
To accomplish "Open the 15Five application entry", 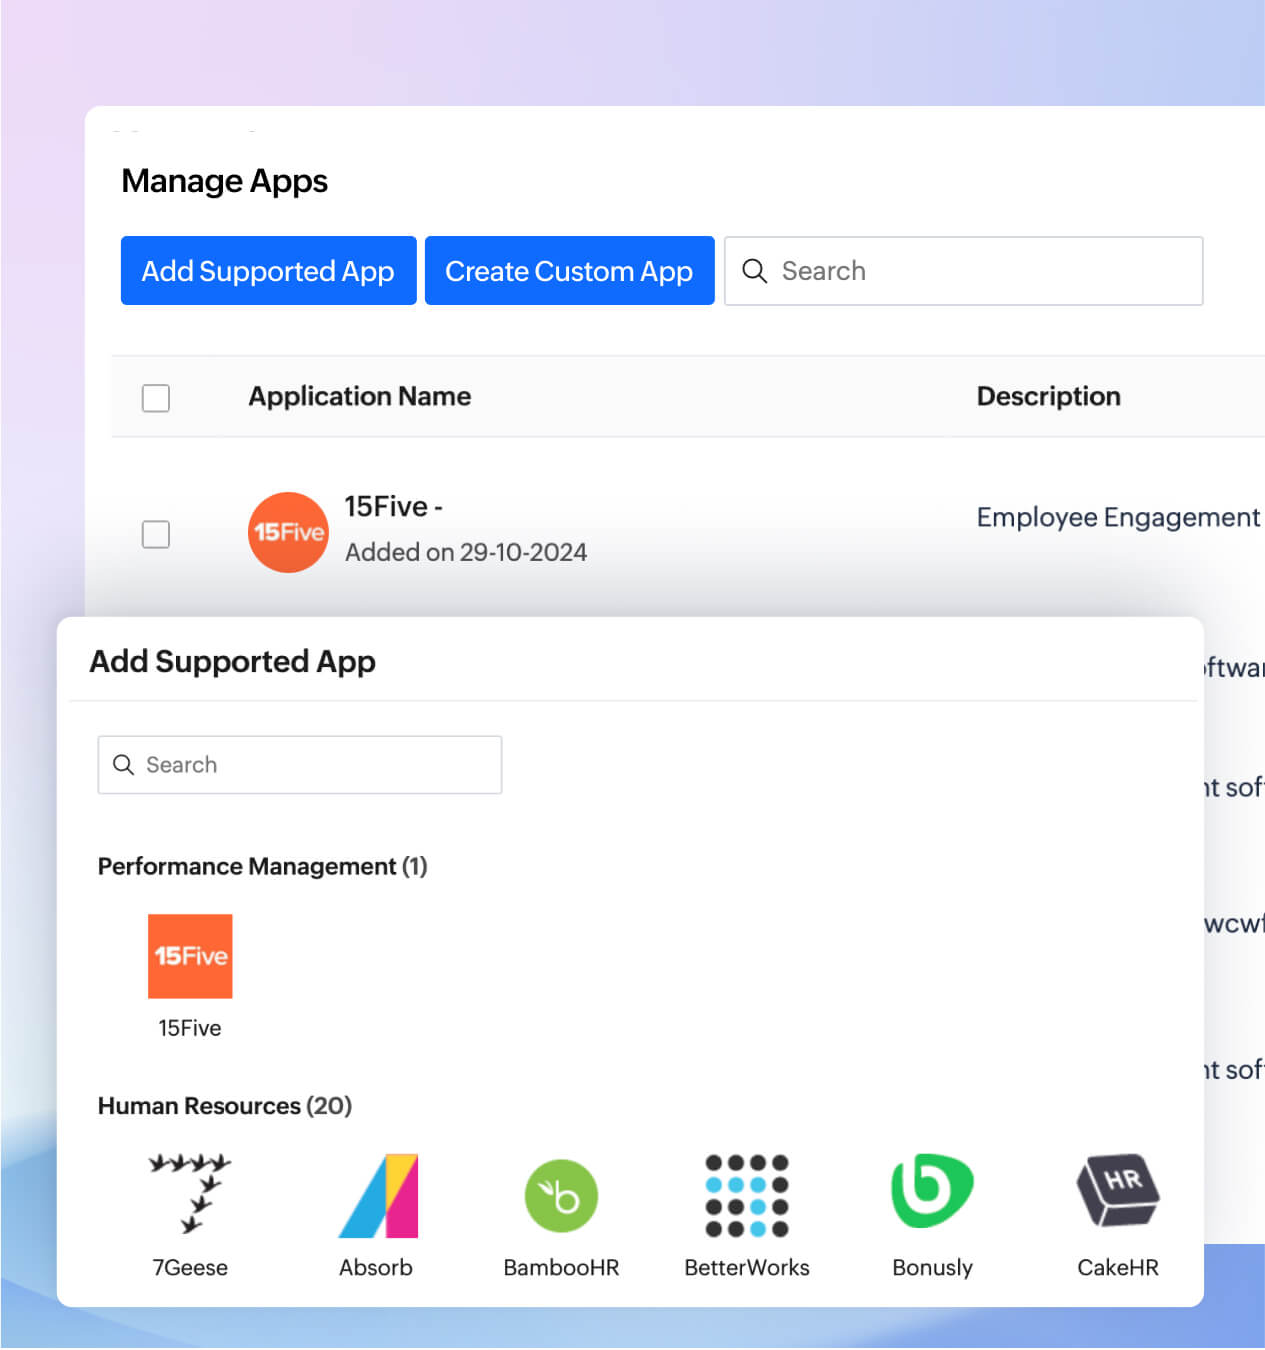I will coord(392,506).
